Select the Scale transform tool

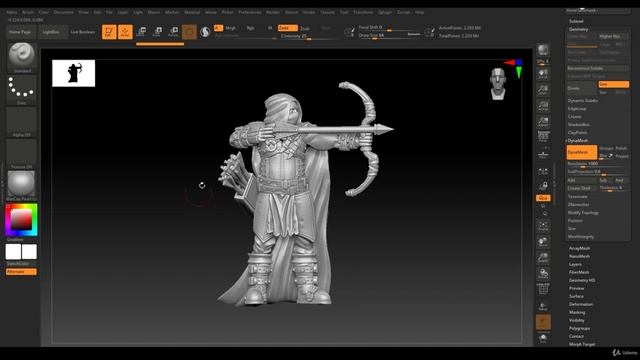tap(158, 32)
